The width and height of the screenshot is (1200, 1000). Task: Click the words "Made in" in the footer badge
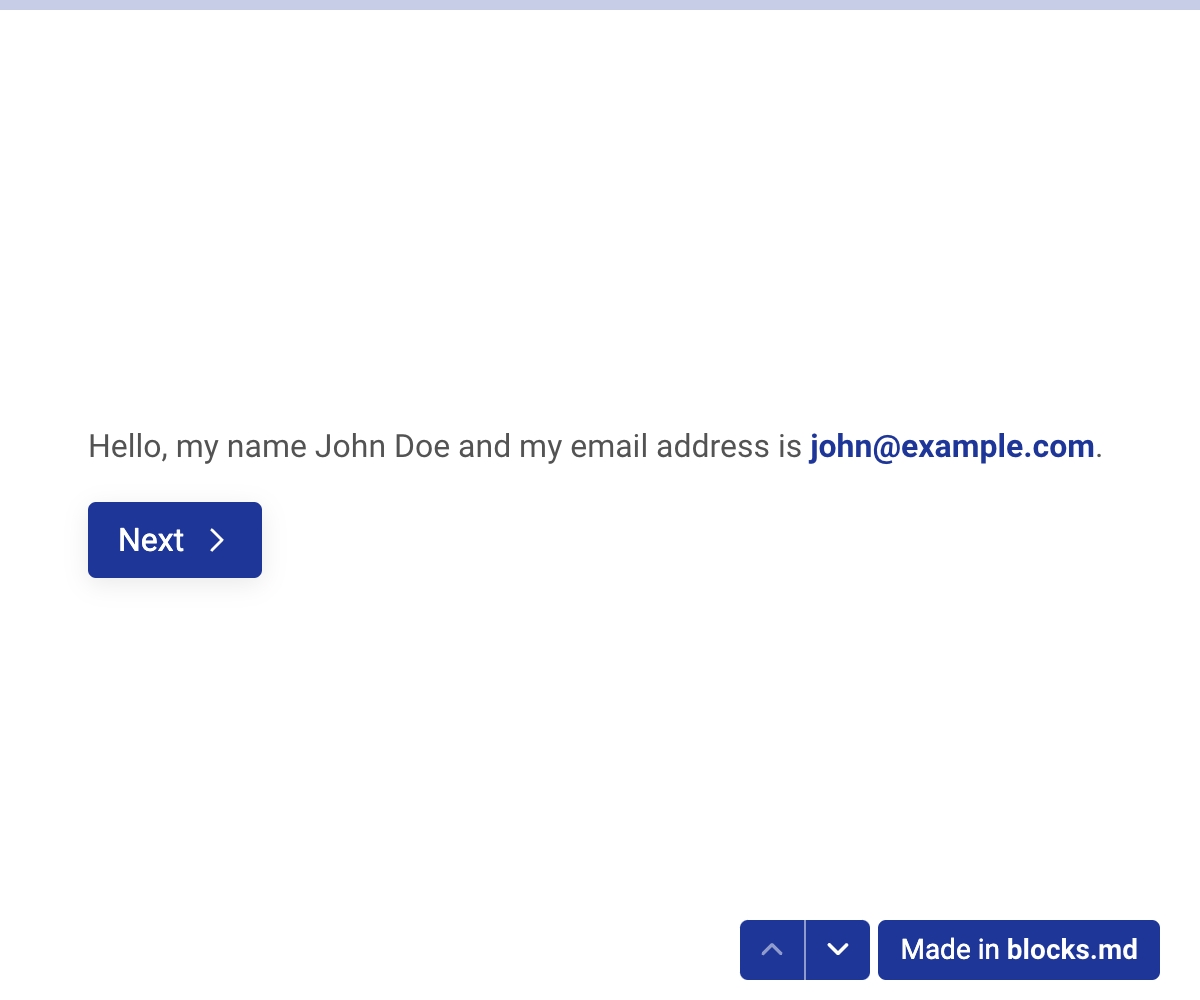(x=949, y=949)
